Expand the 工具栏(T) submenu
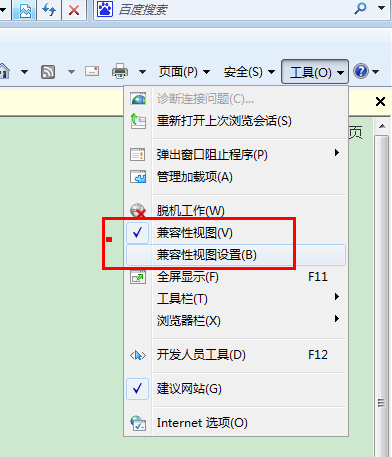 click(x=236, y=299)
